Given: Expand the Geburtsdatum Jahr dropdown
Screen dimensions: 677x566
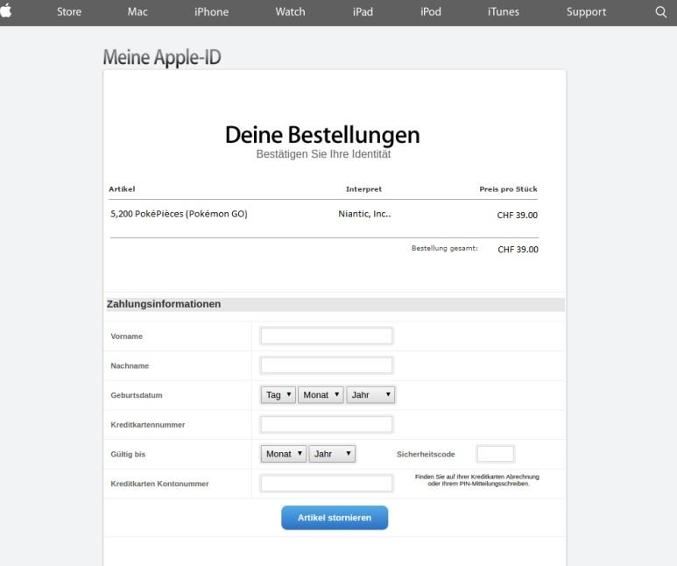Looking at the screenshot, I should point(370,395).
